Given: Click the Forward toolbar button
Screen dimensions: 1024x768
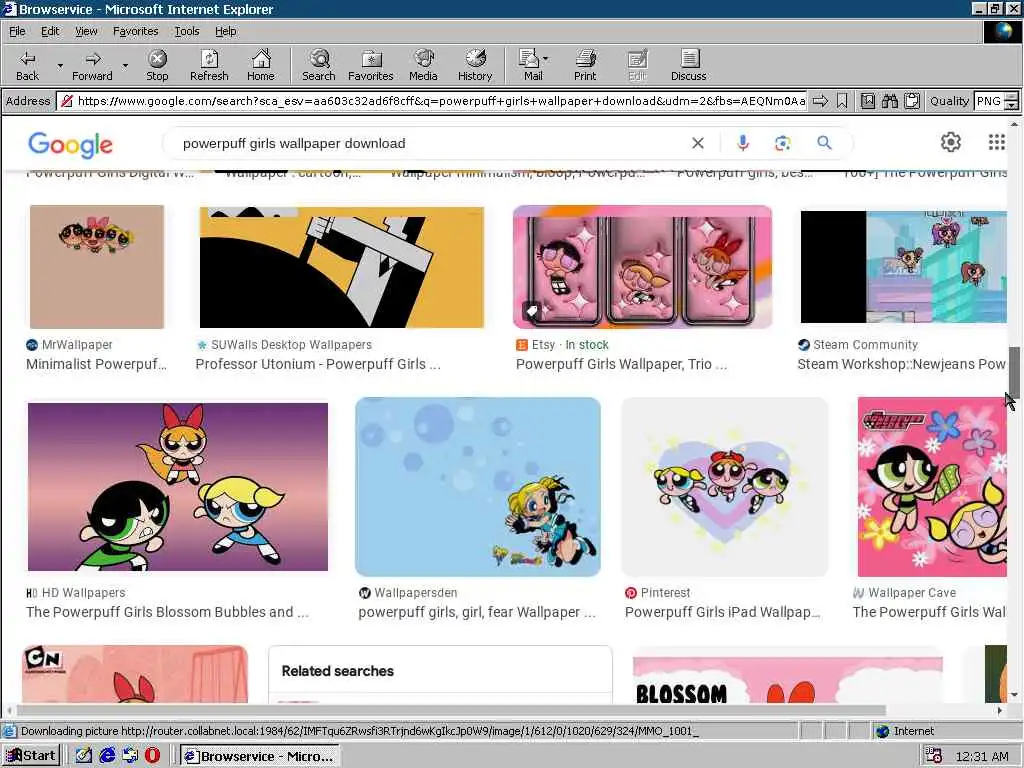Looking at the screenshot, I should 92,65.
